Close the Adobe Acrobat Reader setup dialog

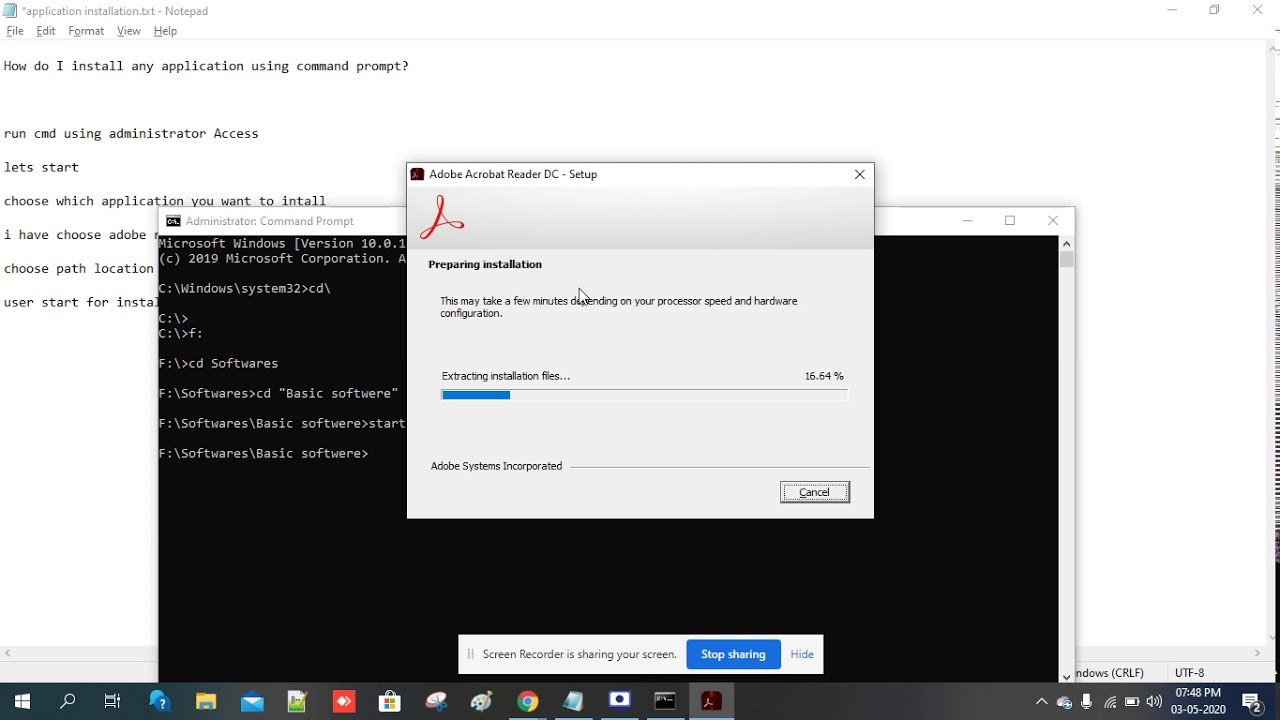[x=860, y=174]
